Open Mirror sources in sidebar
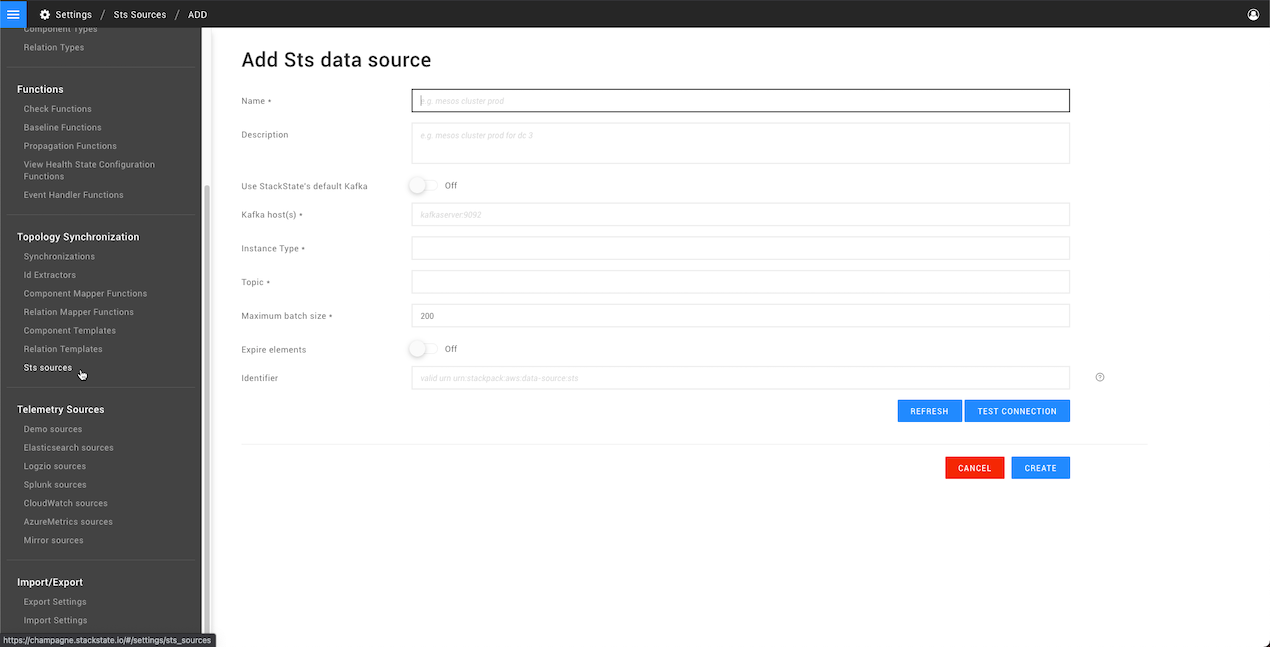The image size is (1270, 647). (53, 540)
